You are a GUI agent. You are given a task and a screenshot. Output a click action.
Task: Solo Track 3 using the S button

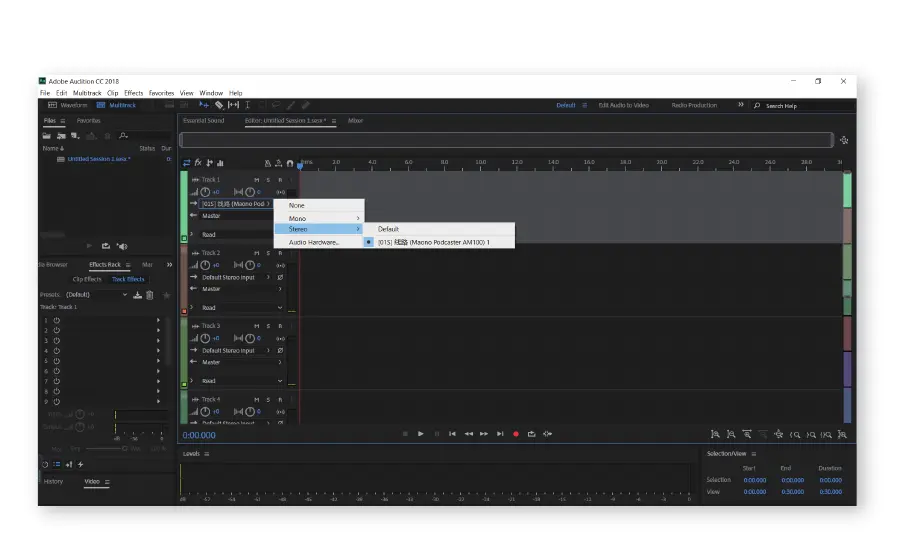268,326
